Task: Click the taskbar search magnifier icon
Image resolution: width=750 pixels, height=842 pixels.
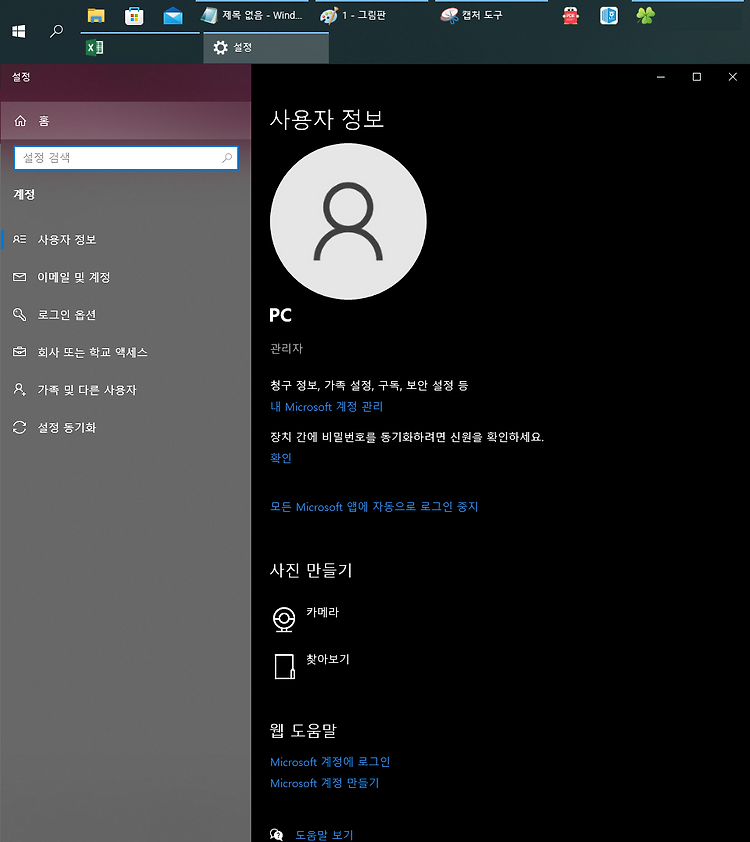Action: coord(56,32)
